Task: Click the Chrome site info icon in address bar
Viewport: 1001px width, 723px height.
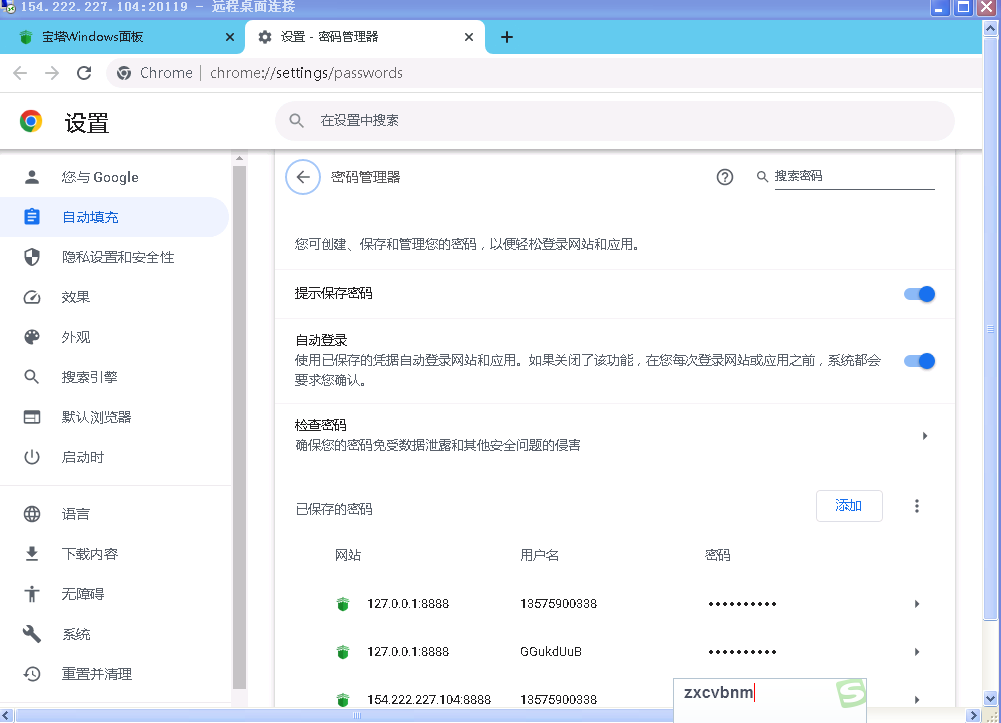Action: pyautogui.click(x=124, y=73)
